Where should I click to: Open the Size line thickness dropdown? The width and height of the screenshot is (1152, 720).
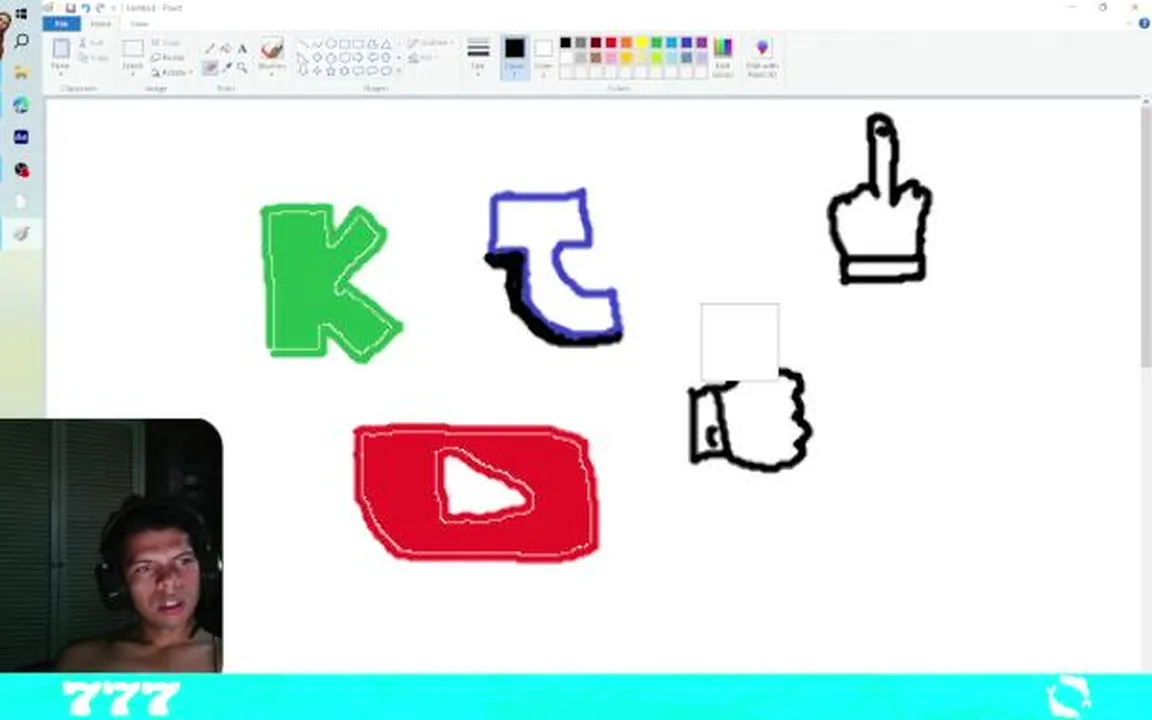478,56
